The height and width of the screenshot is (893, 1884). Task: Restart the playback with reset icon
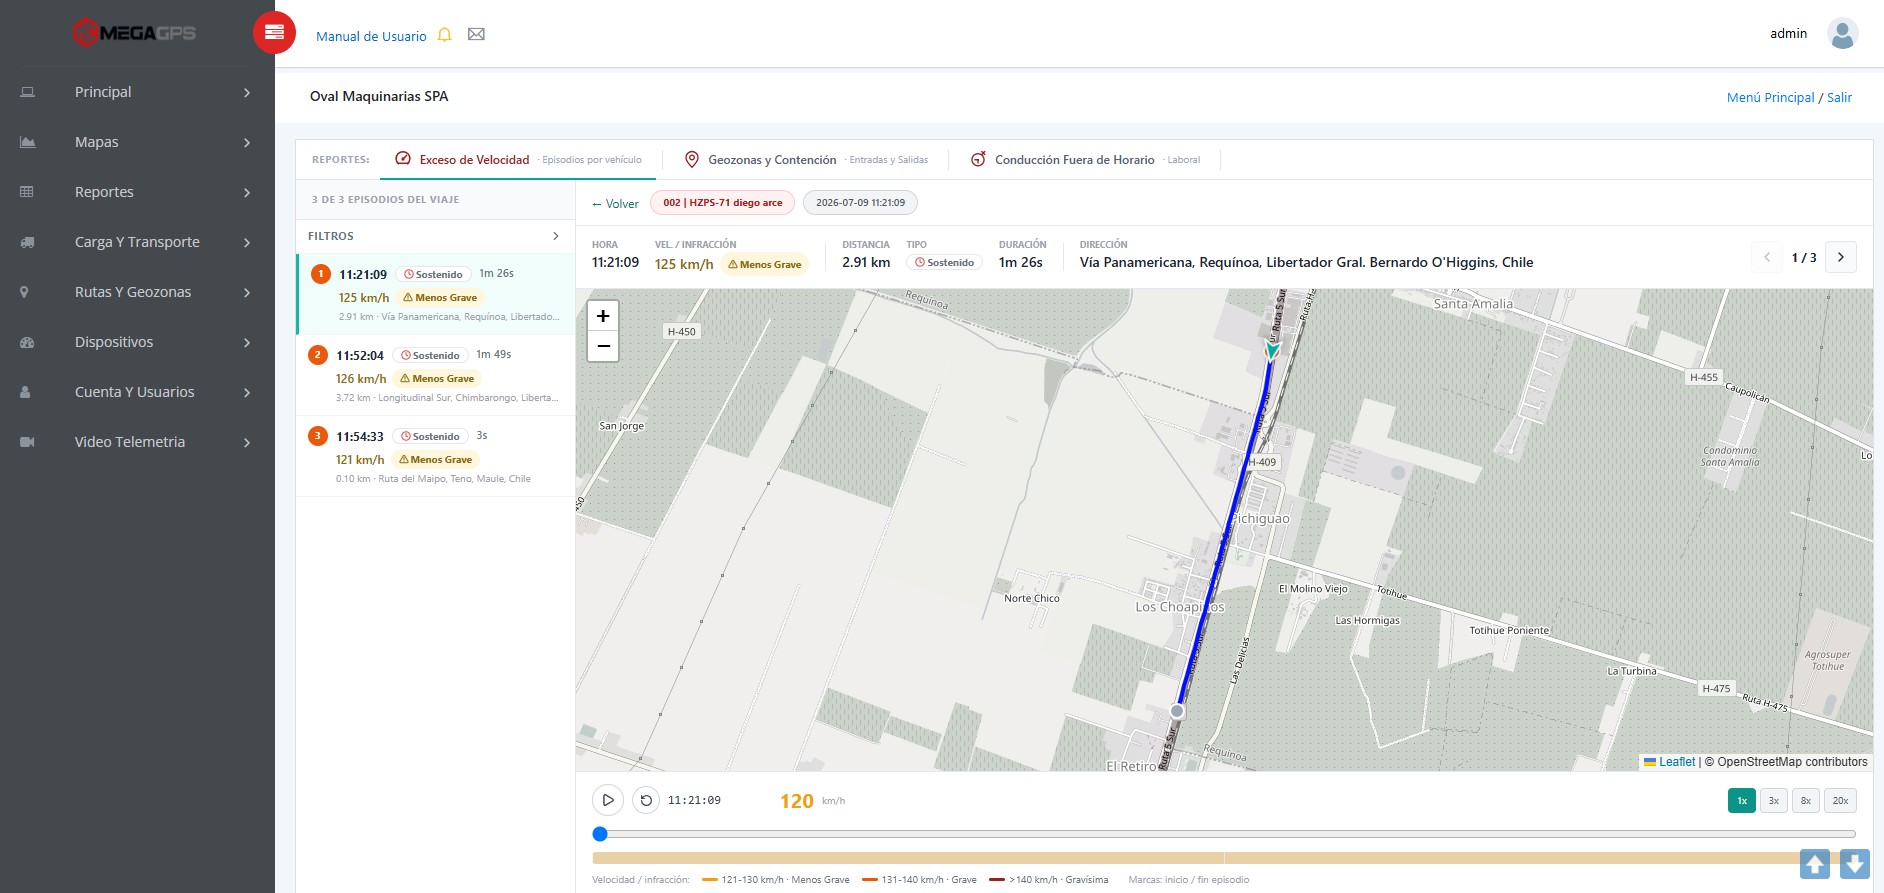[x=646, y=800]
